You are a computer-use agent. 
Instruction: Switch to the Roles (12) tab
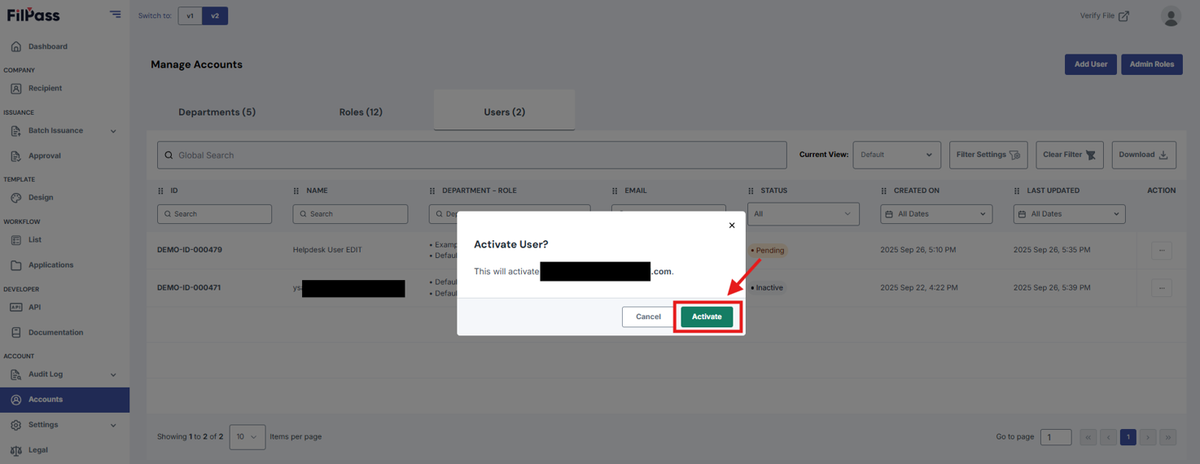(360, 111)
